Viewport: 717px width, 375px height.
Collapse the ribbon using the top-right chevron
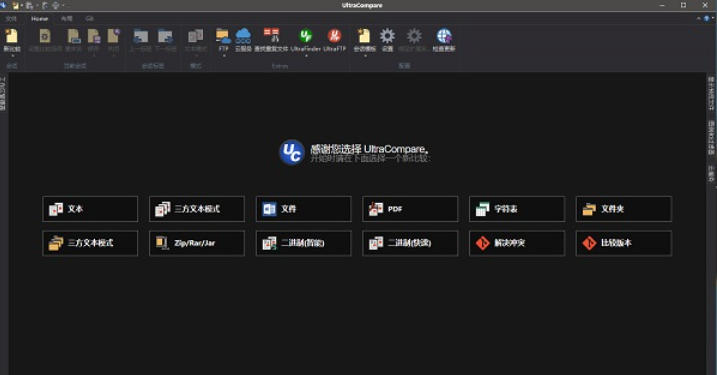(x=698, y=18)
